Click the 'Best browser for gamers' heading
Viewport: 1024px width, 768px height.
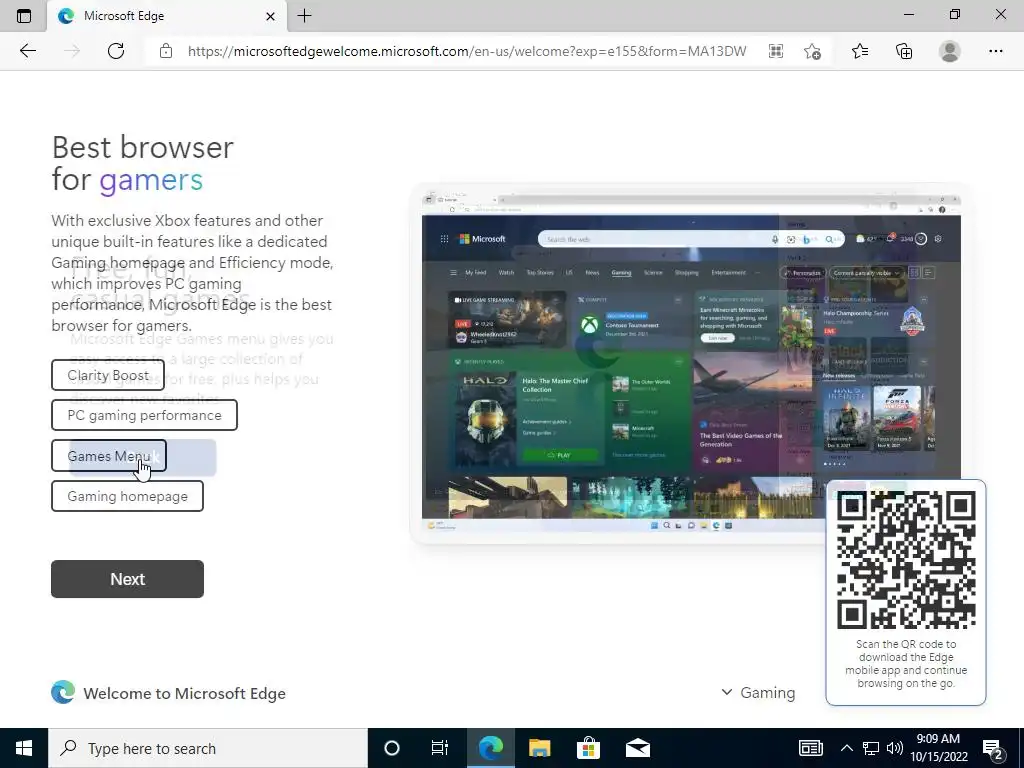[x=142, y=163]
